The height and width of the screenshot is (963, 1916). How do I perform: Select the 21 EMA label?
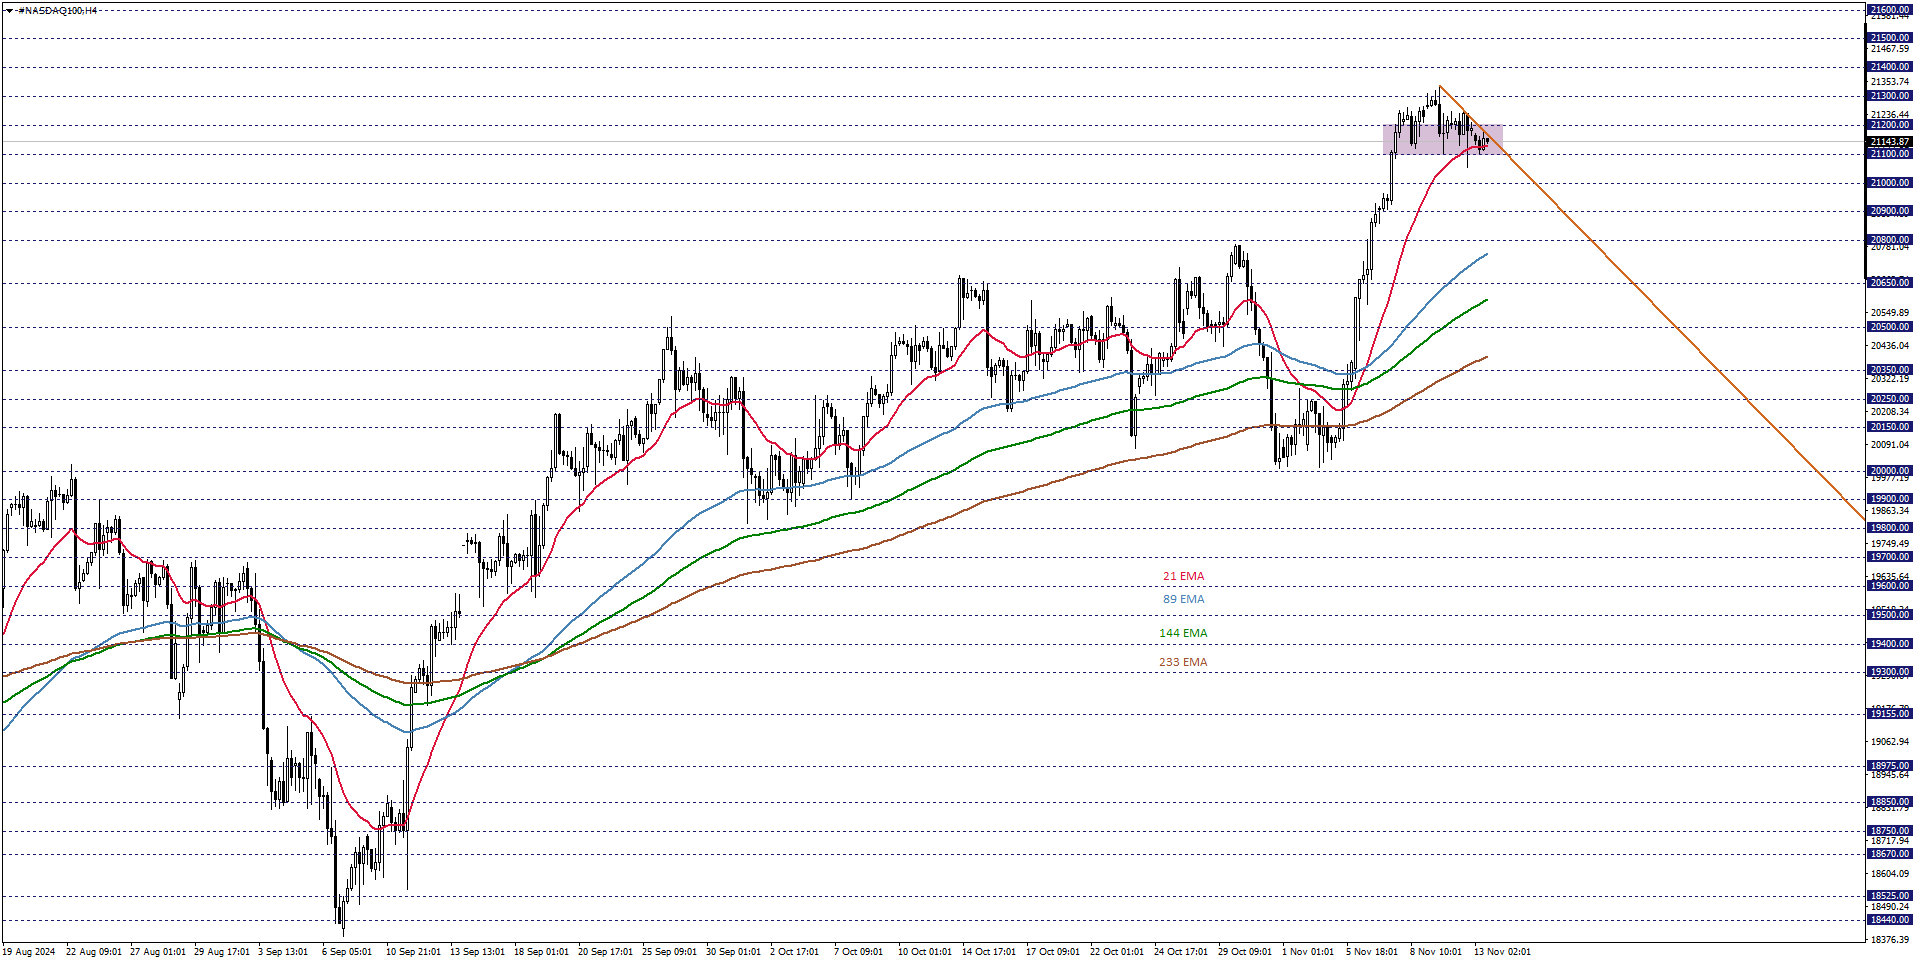[1183, 576]
